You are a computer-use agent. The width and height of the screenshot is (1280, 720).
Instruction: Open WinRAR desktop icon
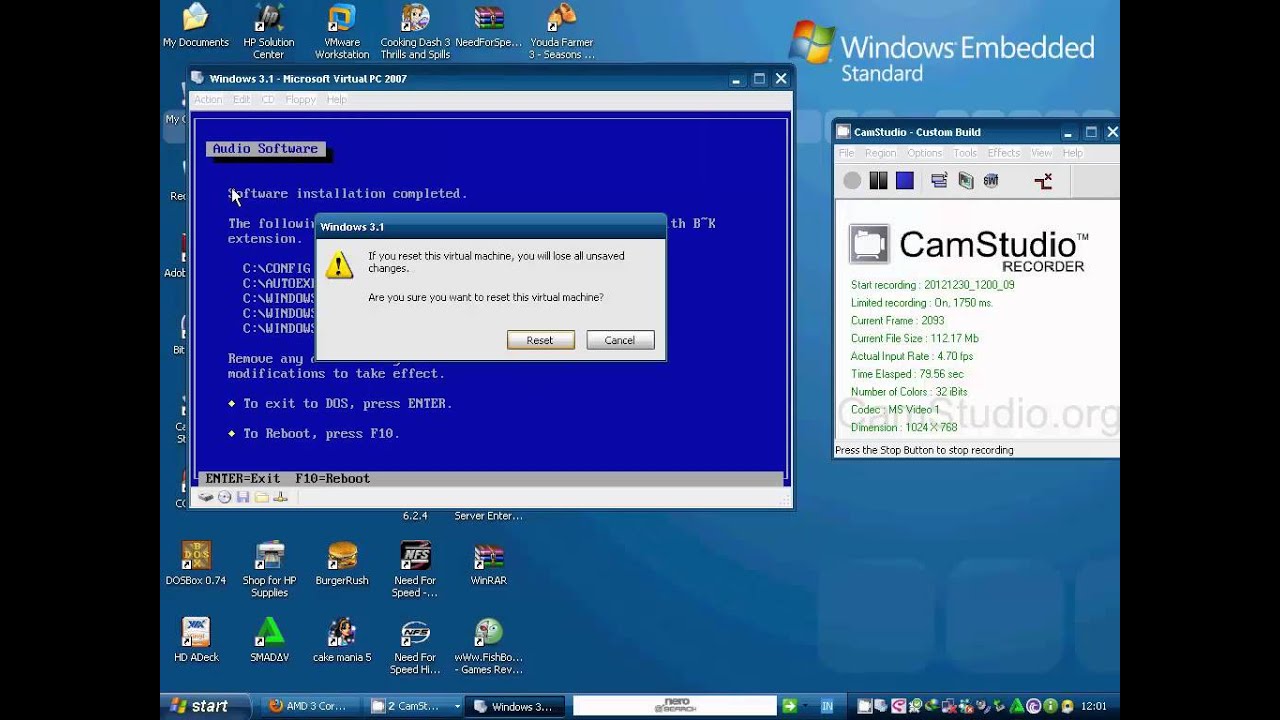(x=488, y=564)
